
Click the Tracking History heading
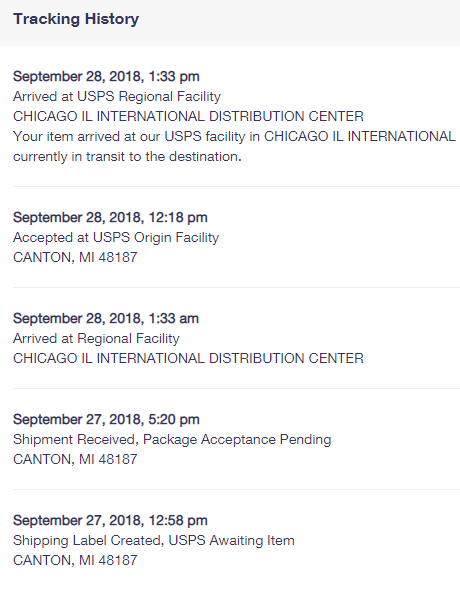[x=76, y=19]
